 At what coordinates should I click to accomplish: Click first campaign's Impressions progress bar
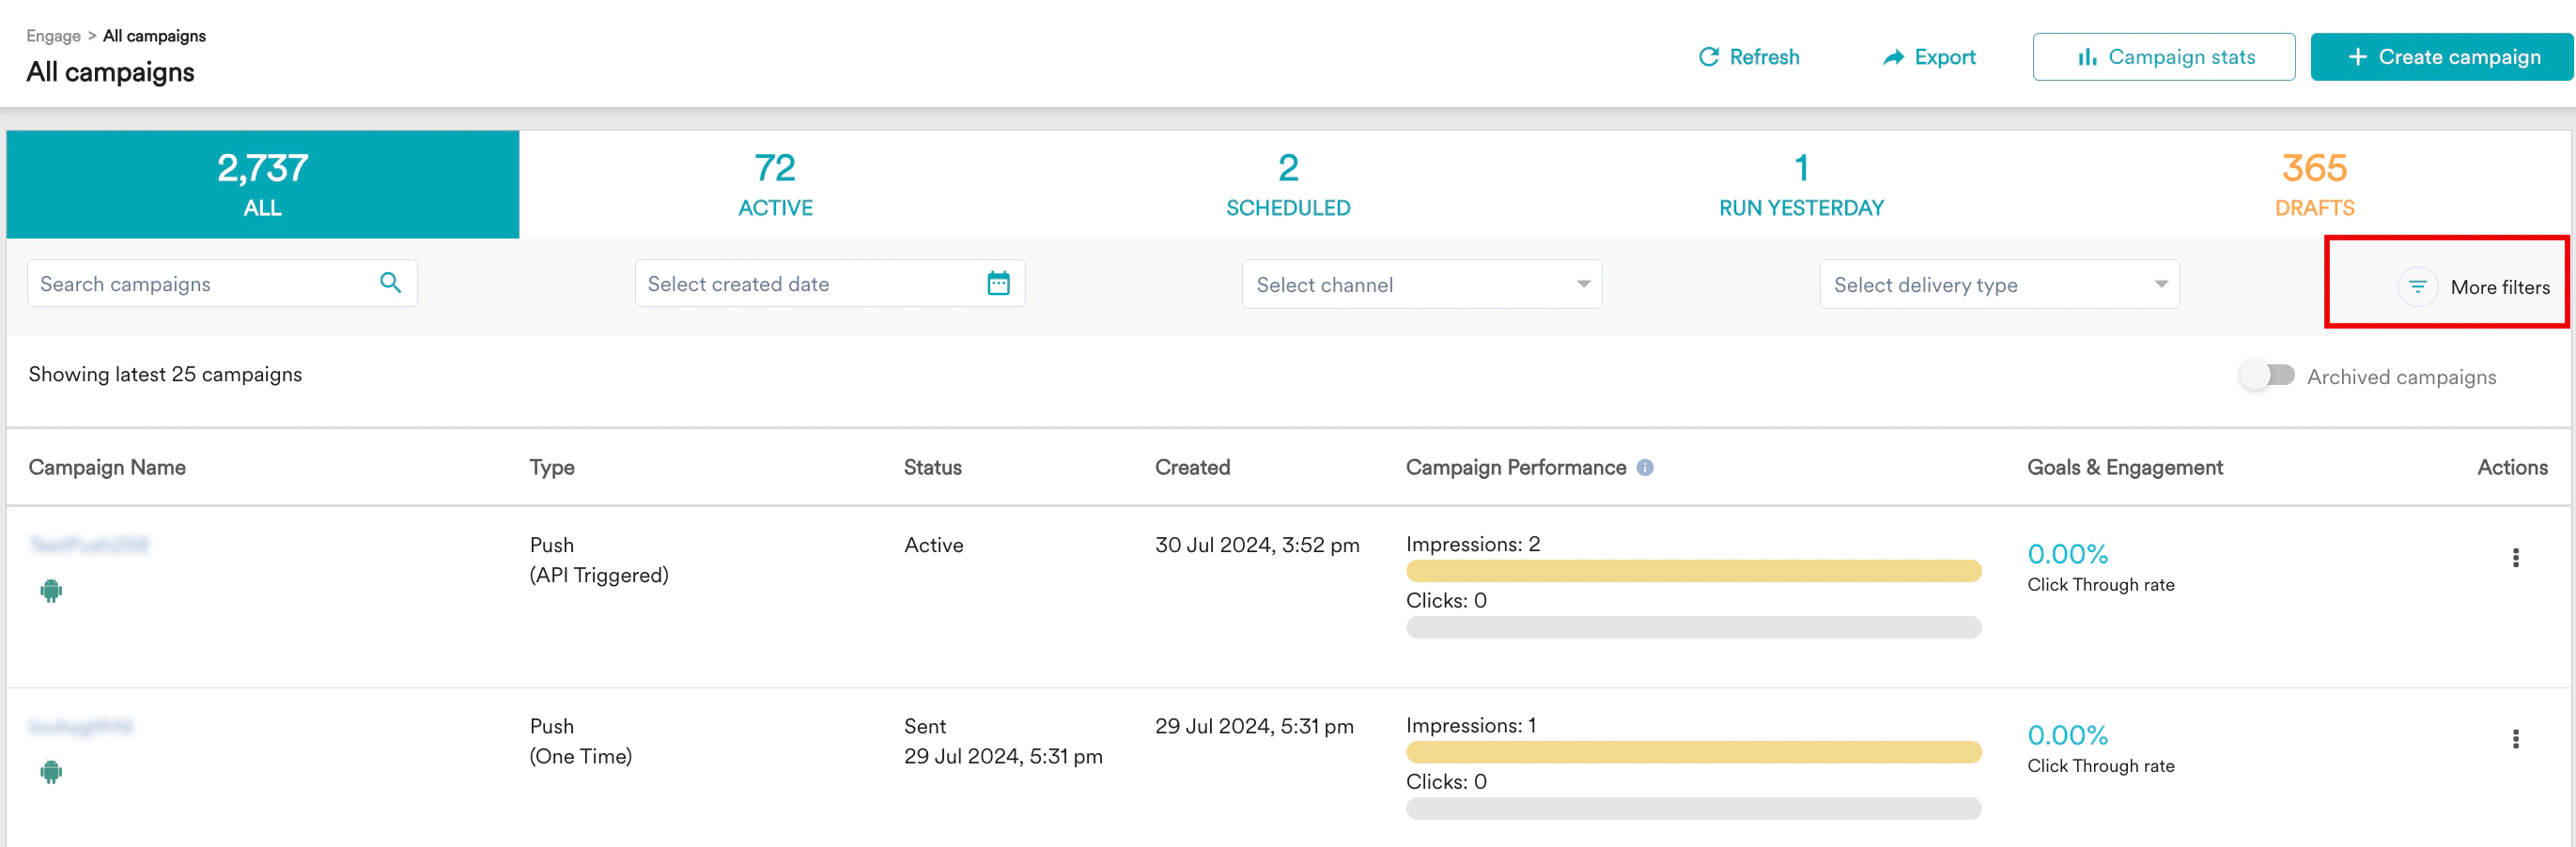1693,571
